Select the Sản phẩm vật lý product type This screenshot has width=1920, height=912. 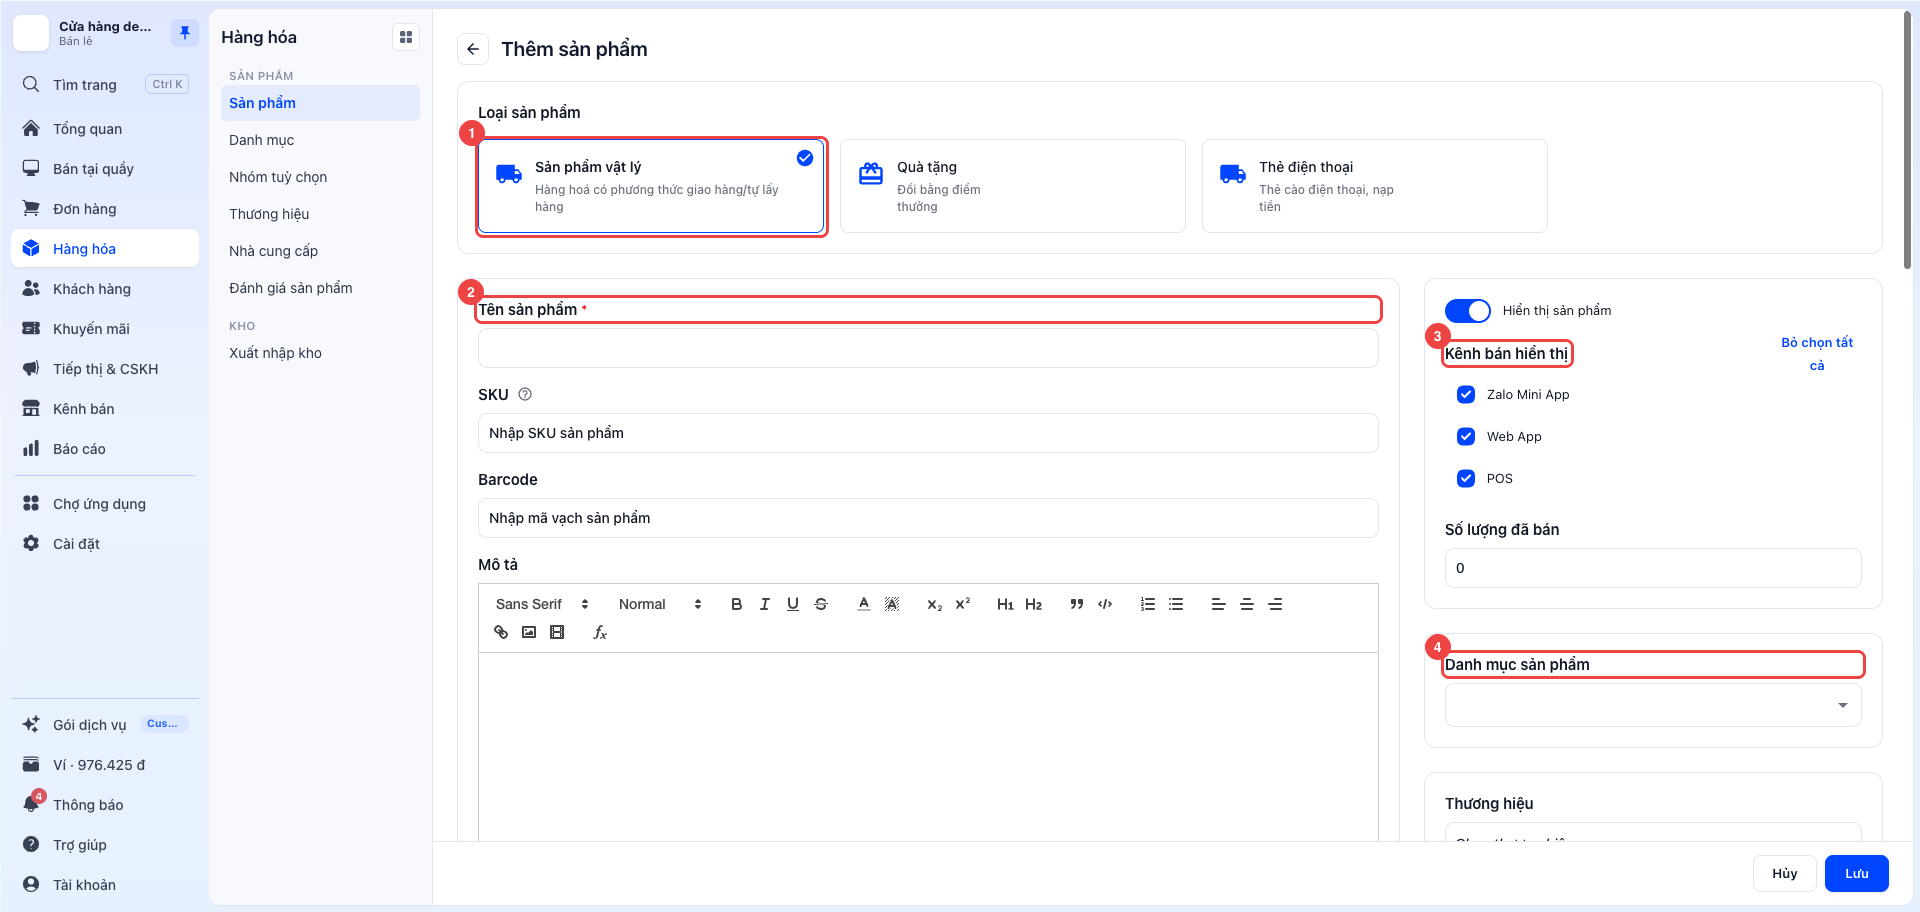[651, 186]
